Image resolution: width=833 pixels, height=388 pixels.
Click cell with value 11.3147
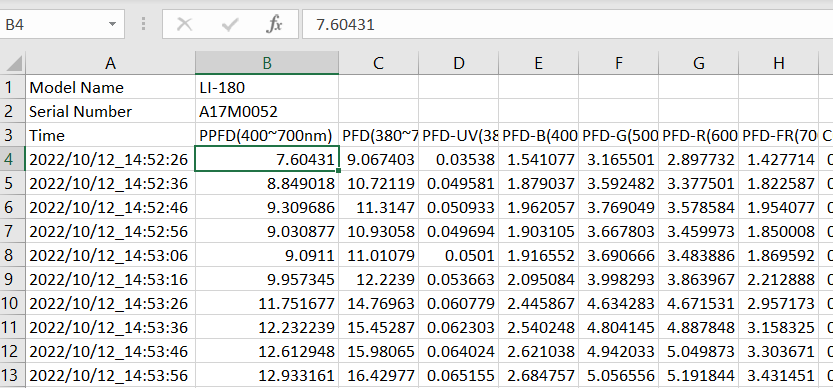(378, 207)
